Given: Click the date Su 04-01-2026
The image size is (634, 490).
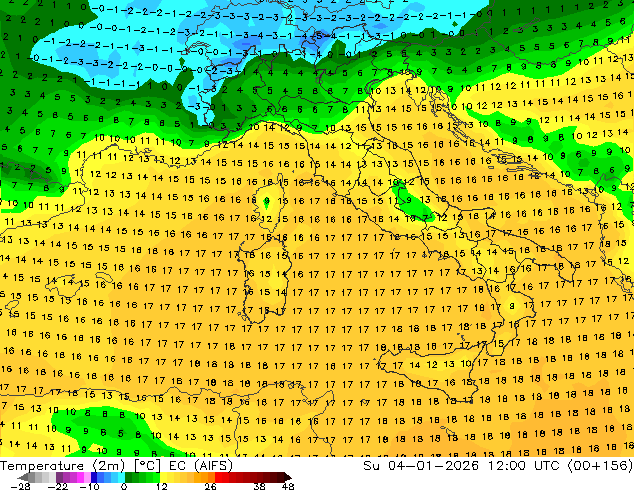Looking at the screenshot, I should click(x=421, y=466).
